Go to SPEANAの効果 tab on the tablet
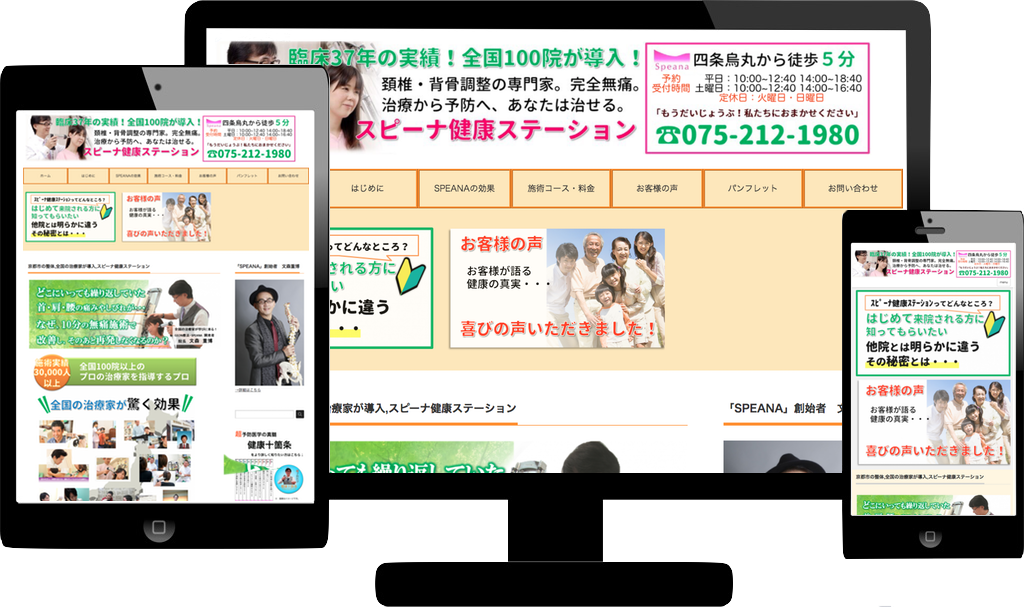The image size is (1024, 607). (128, 176)
